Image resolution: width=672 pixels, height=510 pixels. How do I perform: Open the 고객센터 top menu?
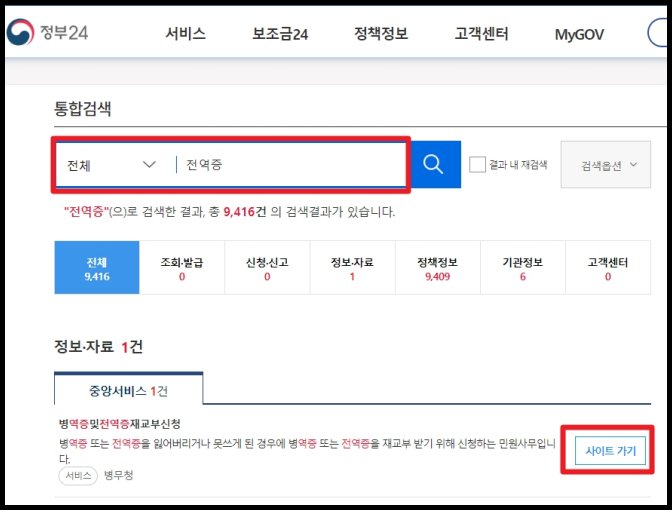click(x=481, y=34)
